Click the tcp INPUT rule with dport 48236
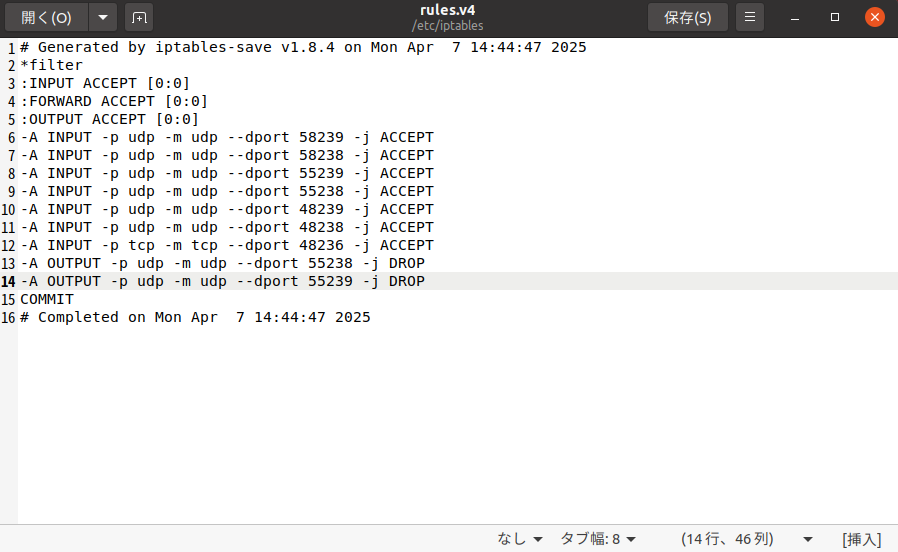The height and width of the screenshot is (552, 898). pyautogui.click(x=227, y=245)
